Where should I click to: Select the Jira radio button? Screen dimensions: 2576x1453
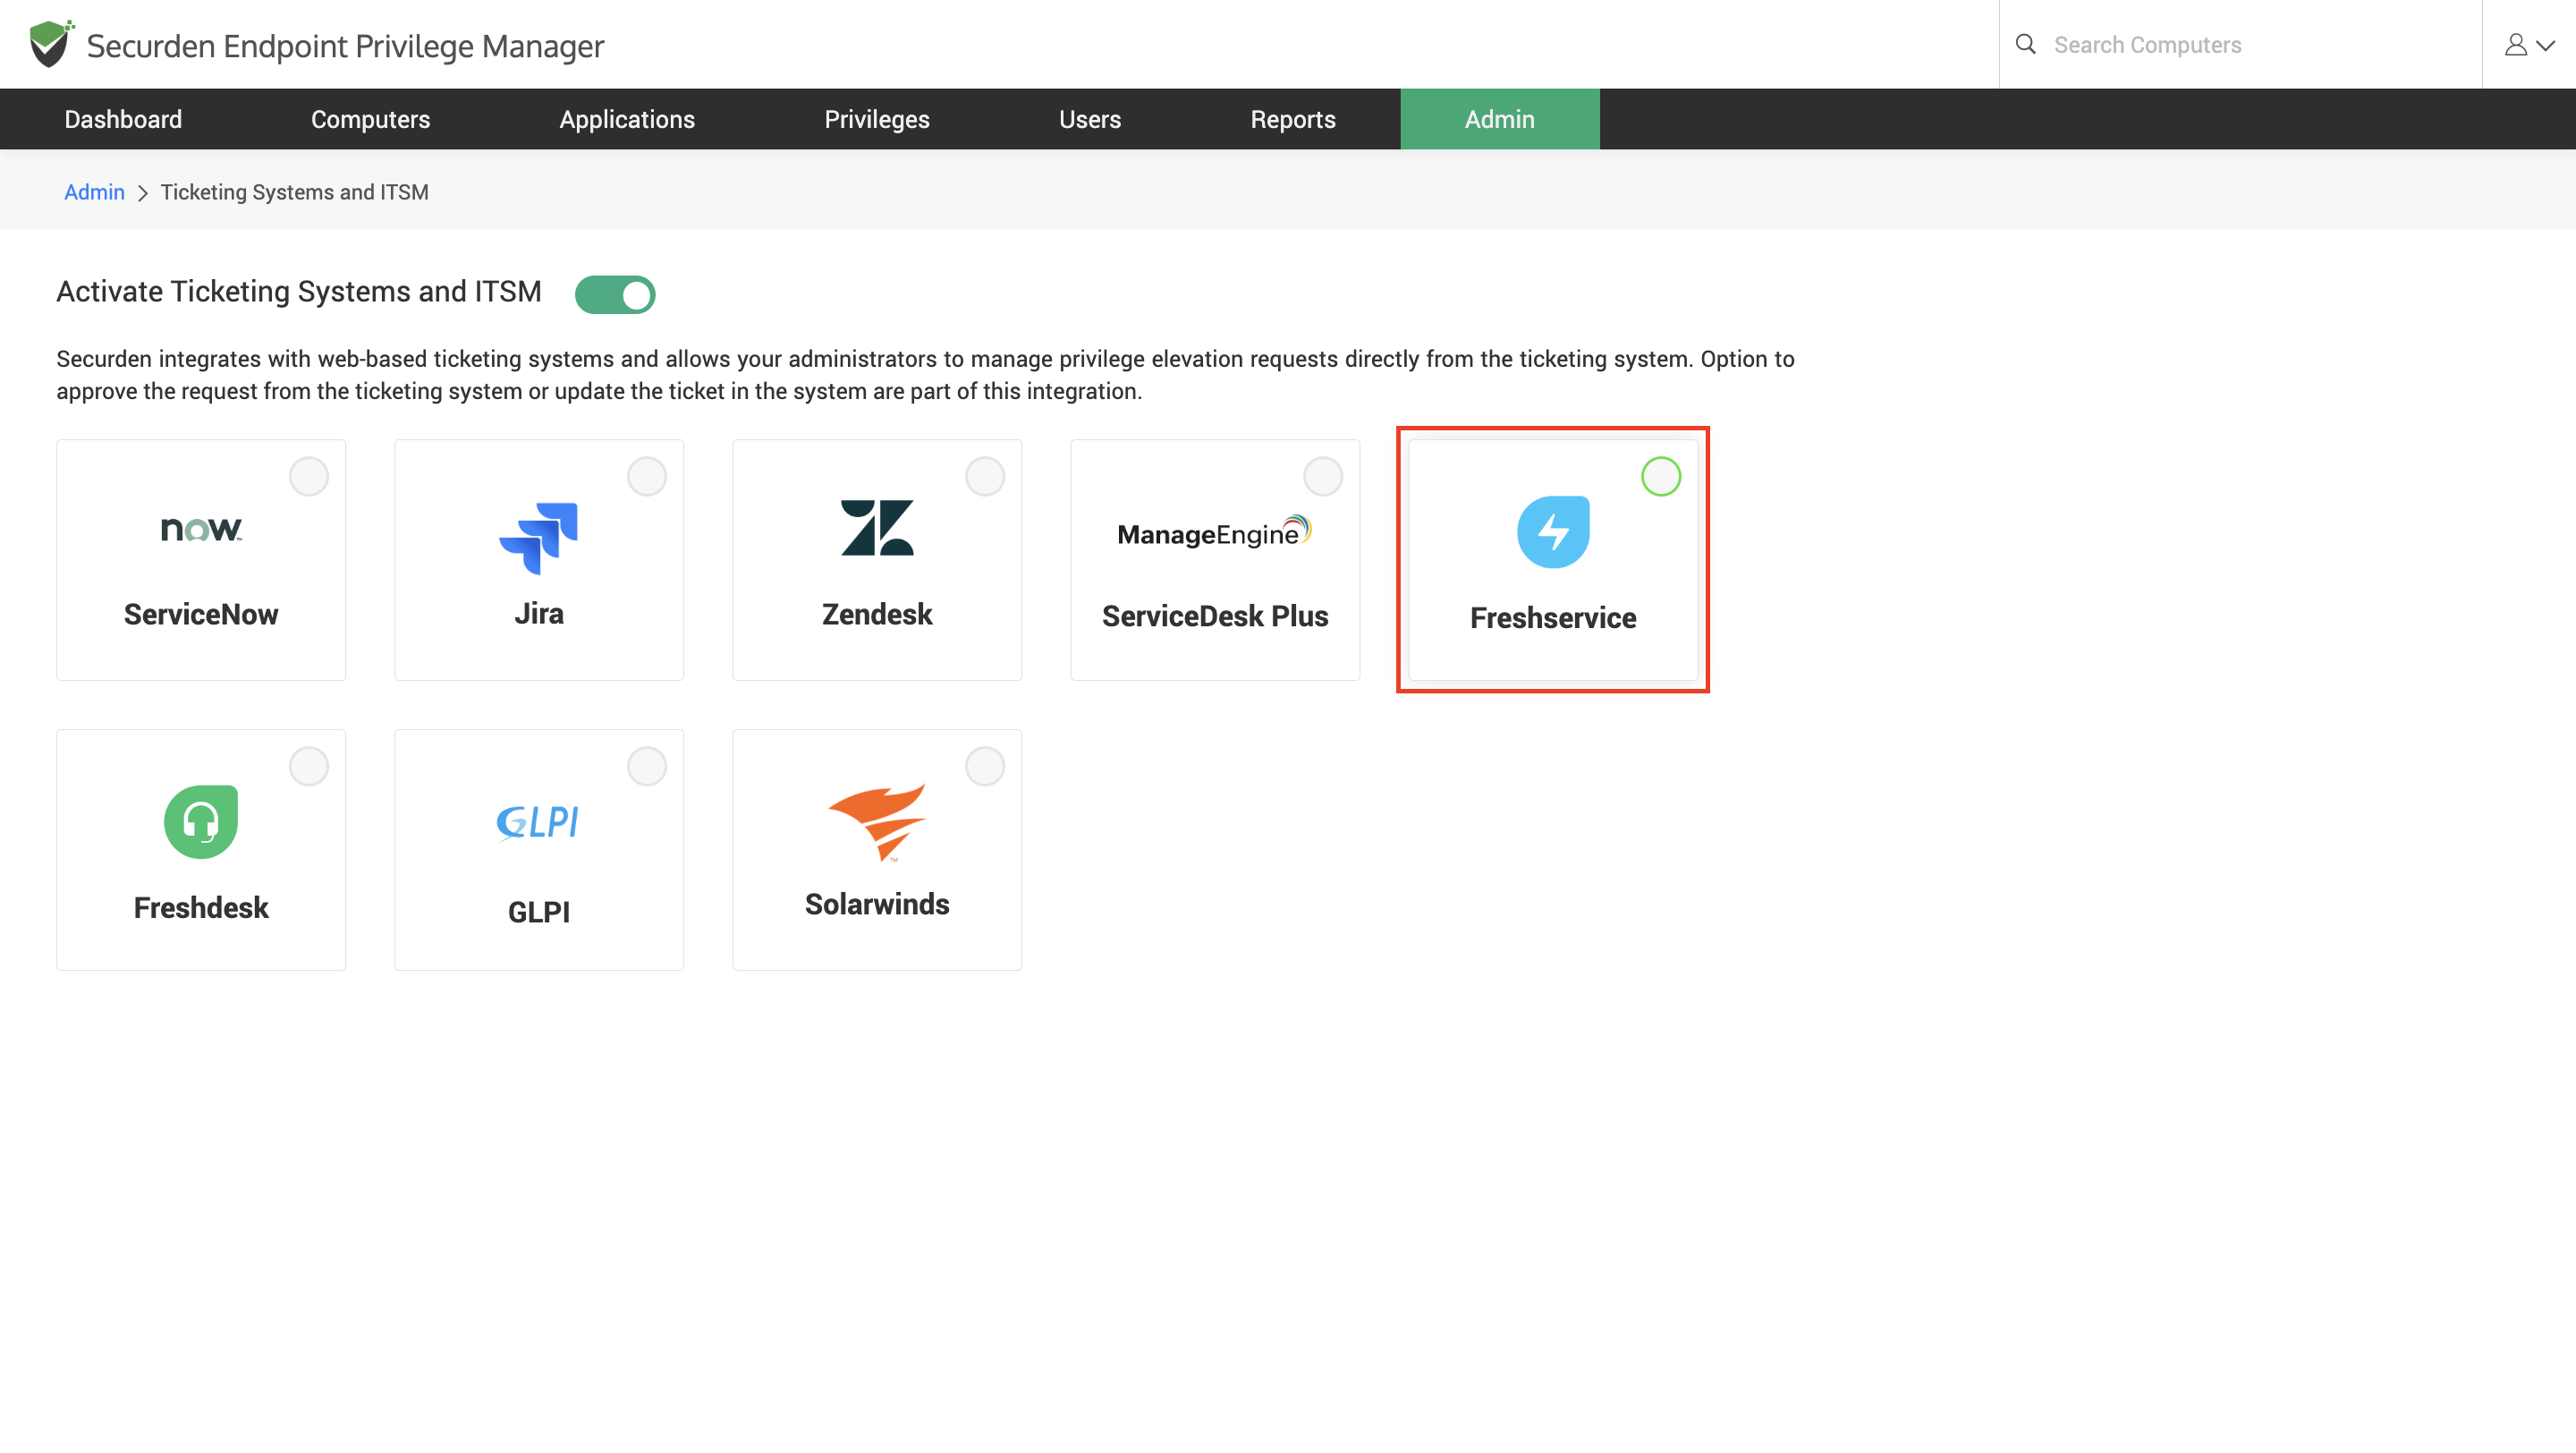646,476
